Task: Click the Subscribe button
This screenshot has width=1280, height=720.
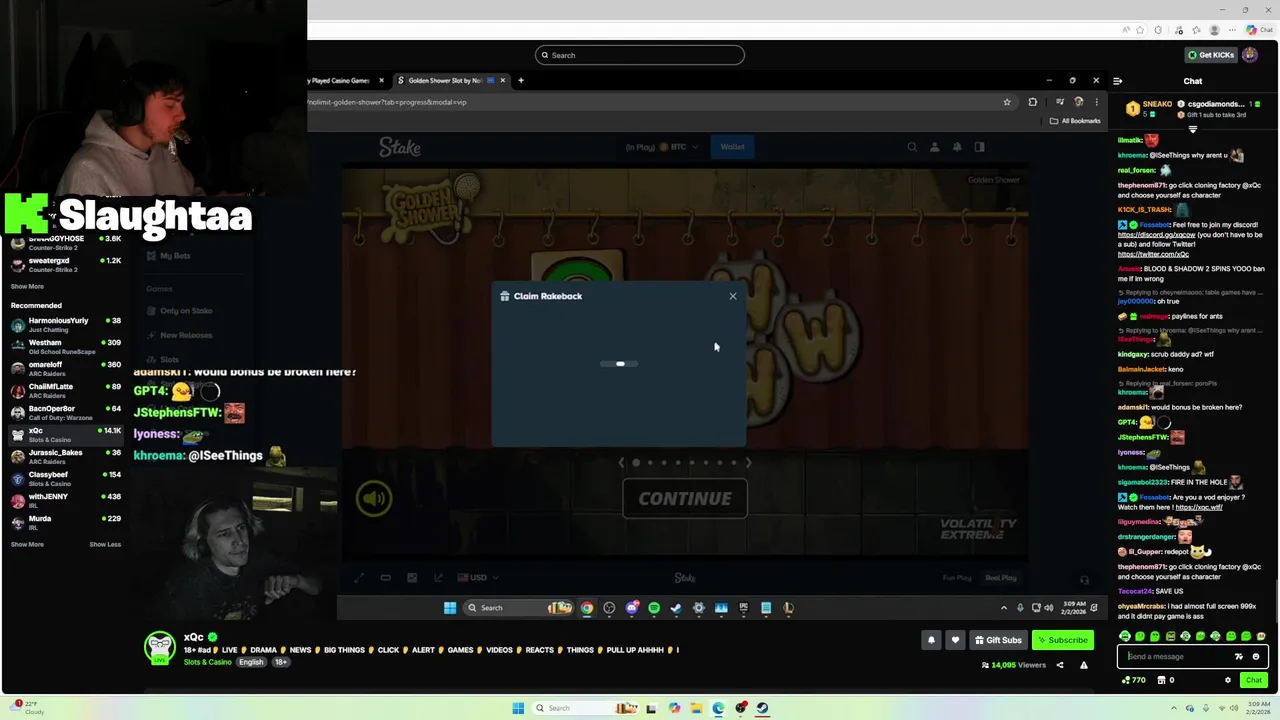Action: (x=1063, y=640)
